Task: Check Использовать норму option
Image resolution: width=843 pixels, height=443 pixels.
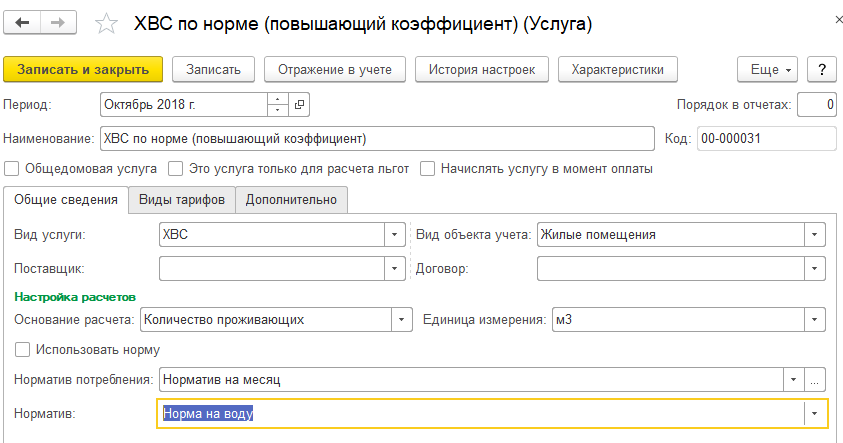Action: 22,350
